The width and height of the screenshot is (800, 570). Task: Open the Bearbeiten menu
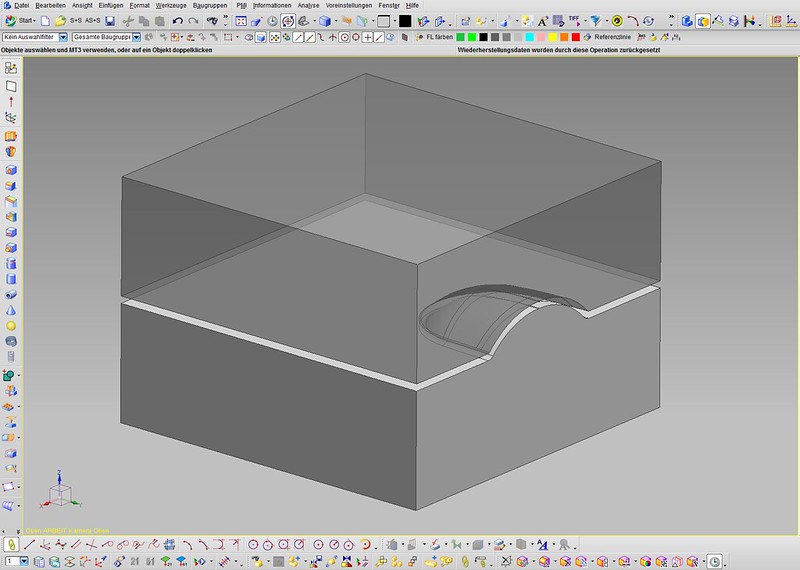pos(50,5)
